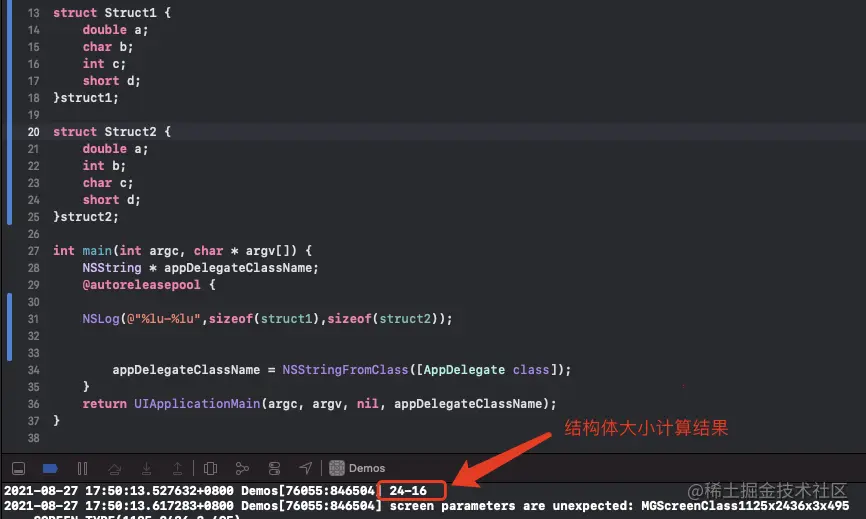Deactivate breakpoints with the blue breakpoint icon
Viewport: 866px width, 519px height.
50,469
